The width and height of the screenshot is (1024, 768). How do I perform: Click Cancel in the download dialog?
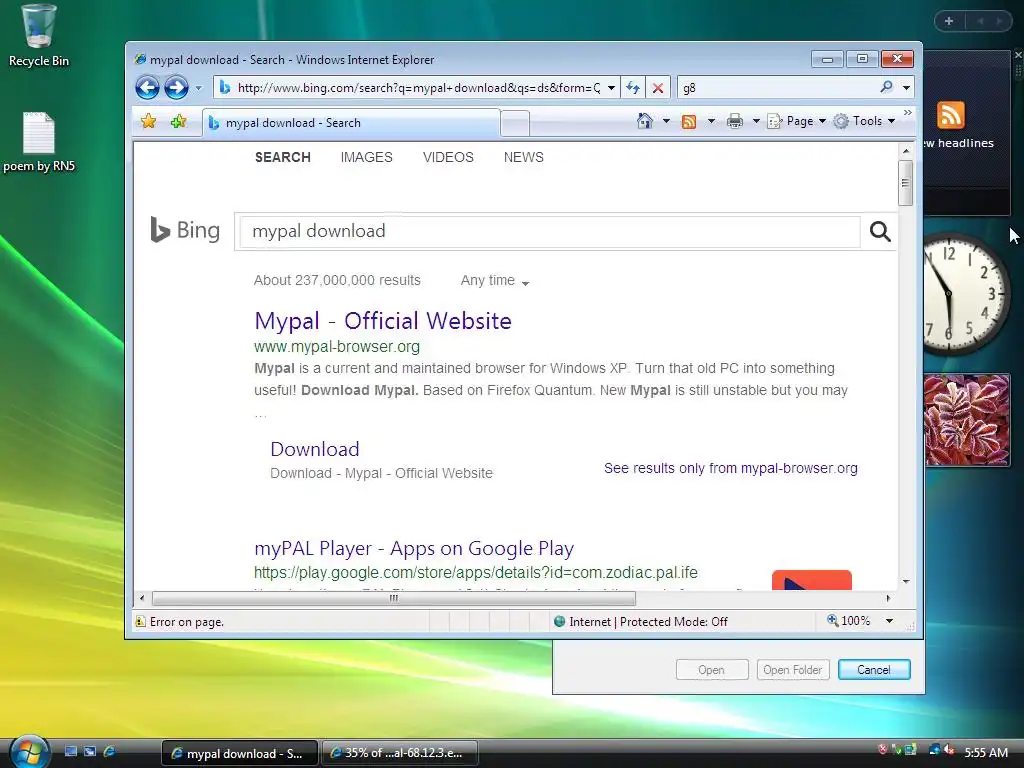(x=874, y=669)
